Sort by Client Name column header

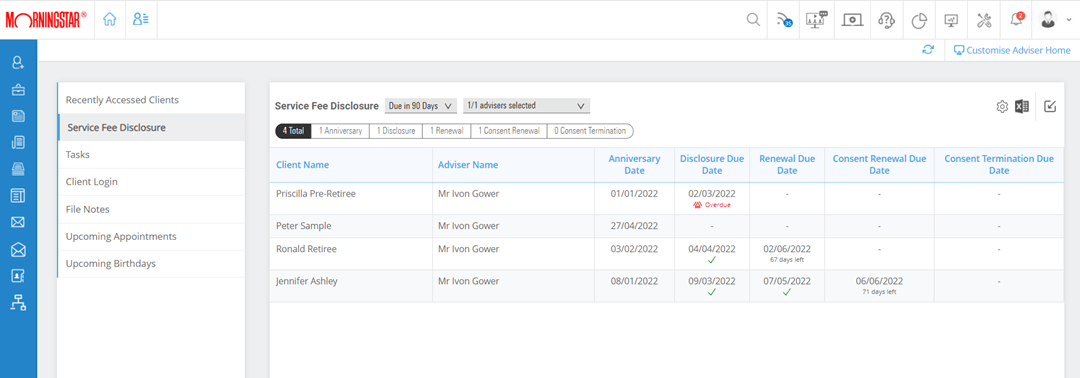[302, 165]
